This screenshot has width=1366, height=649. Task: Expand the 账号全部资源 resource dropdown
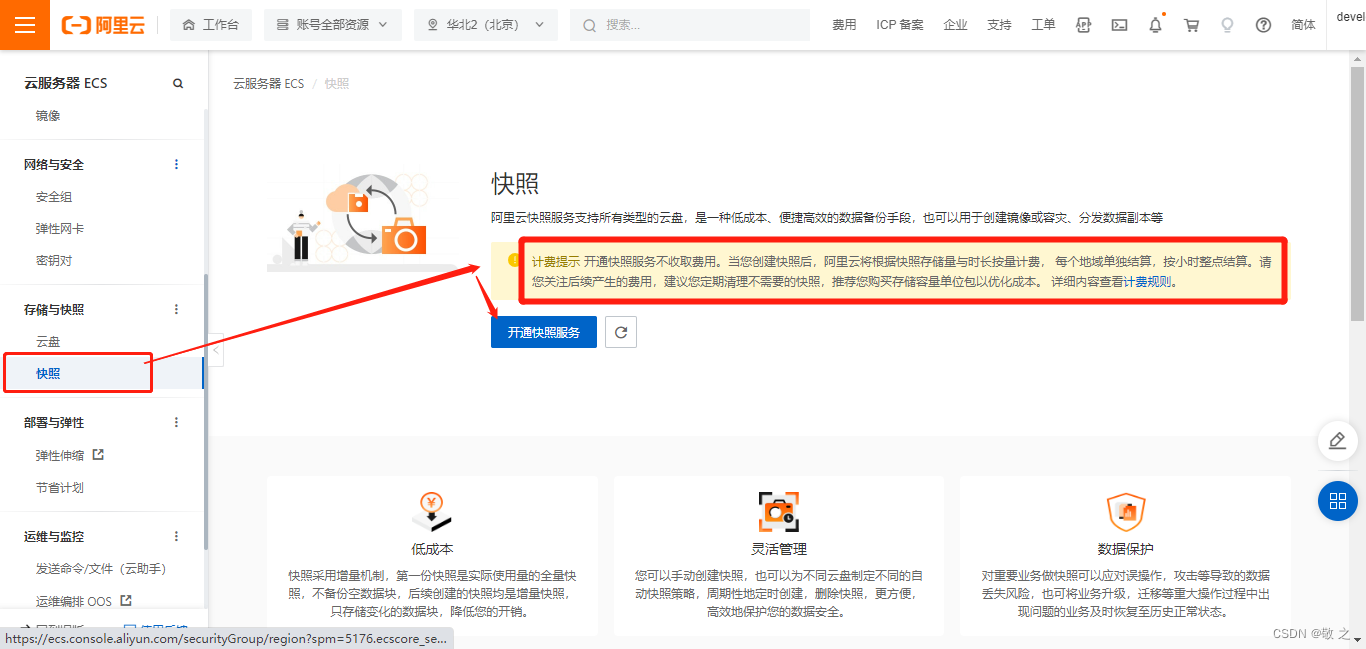click(x=332, y=25)
